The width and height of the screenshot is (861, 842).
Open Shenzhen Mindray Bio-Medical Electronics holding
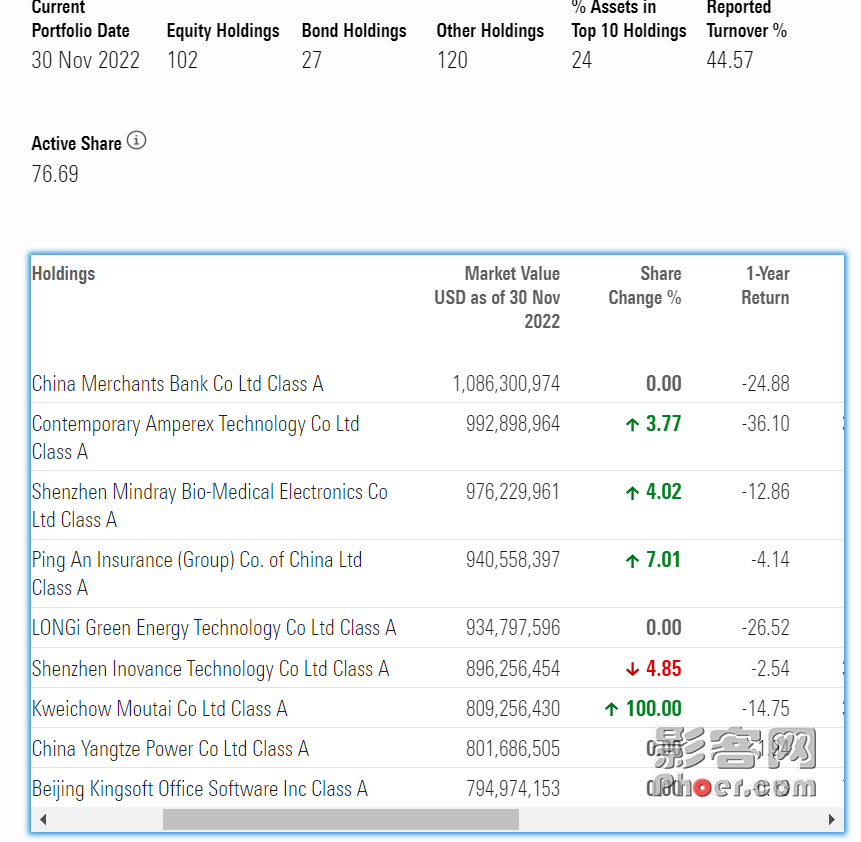click(x=210, y=506)
